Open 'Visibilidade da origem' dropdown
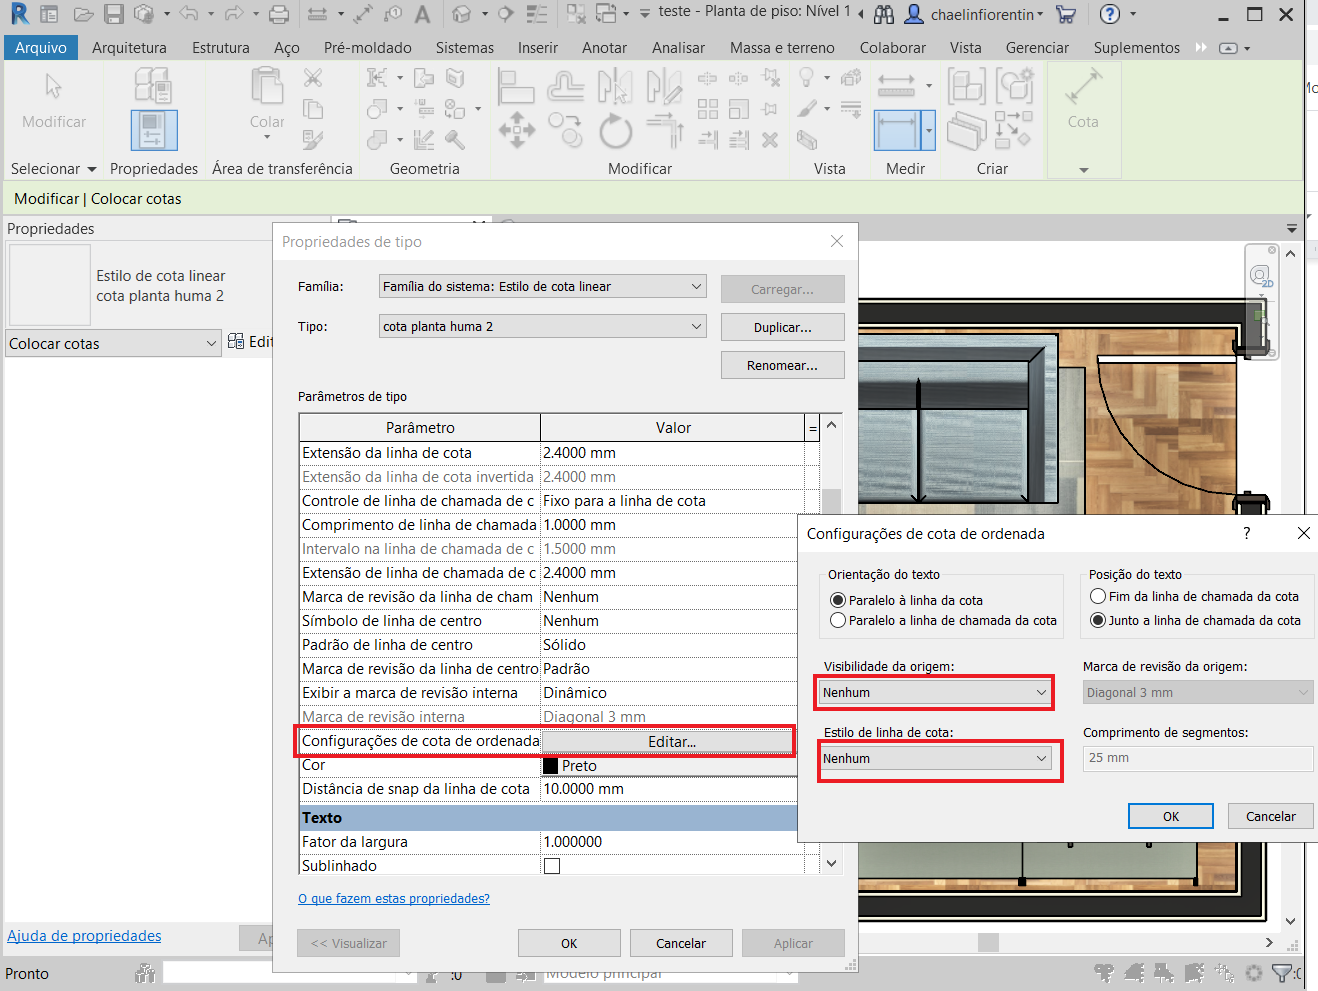The image size is (1318, 991). (x=935, y=692)
